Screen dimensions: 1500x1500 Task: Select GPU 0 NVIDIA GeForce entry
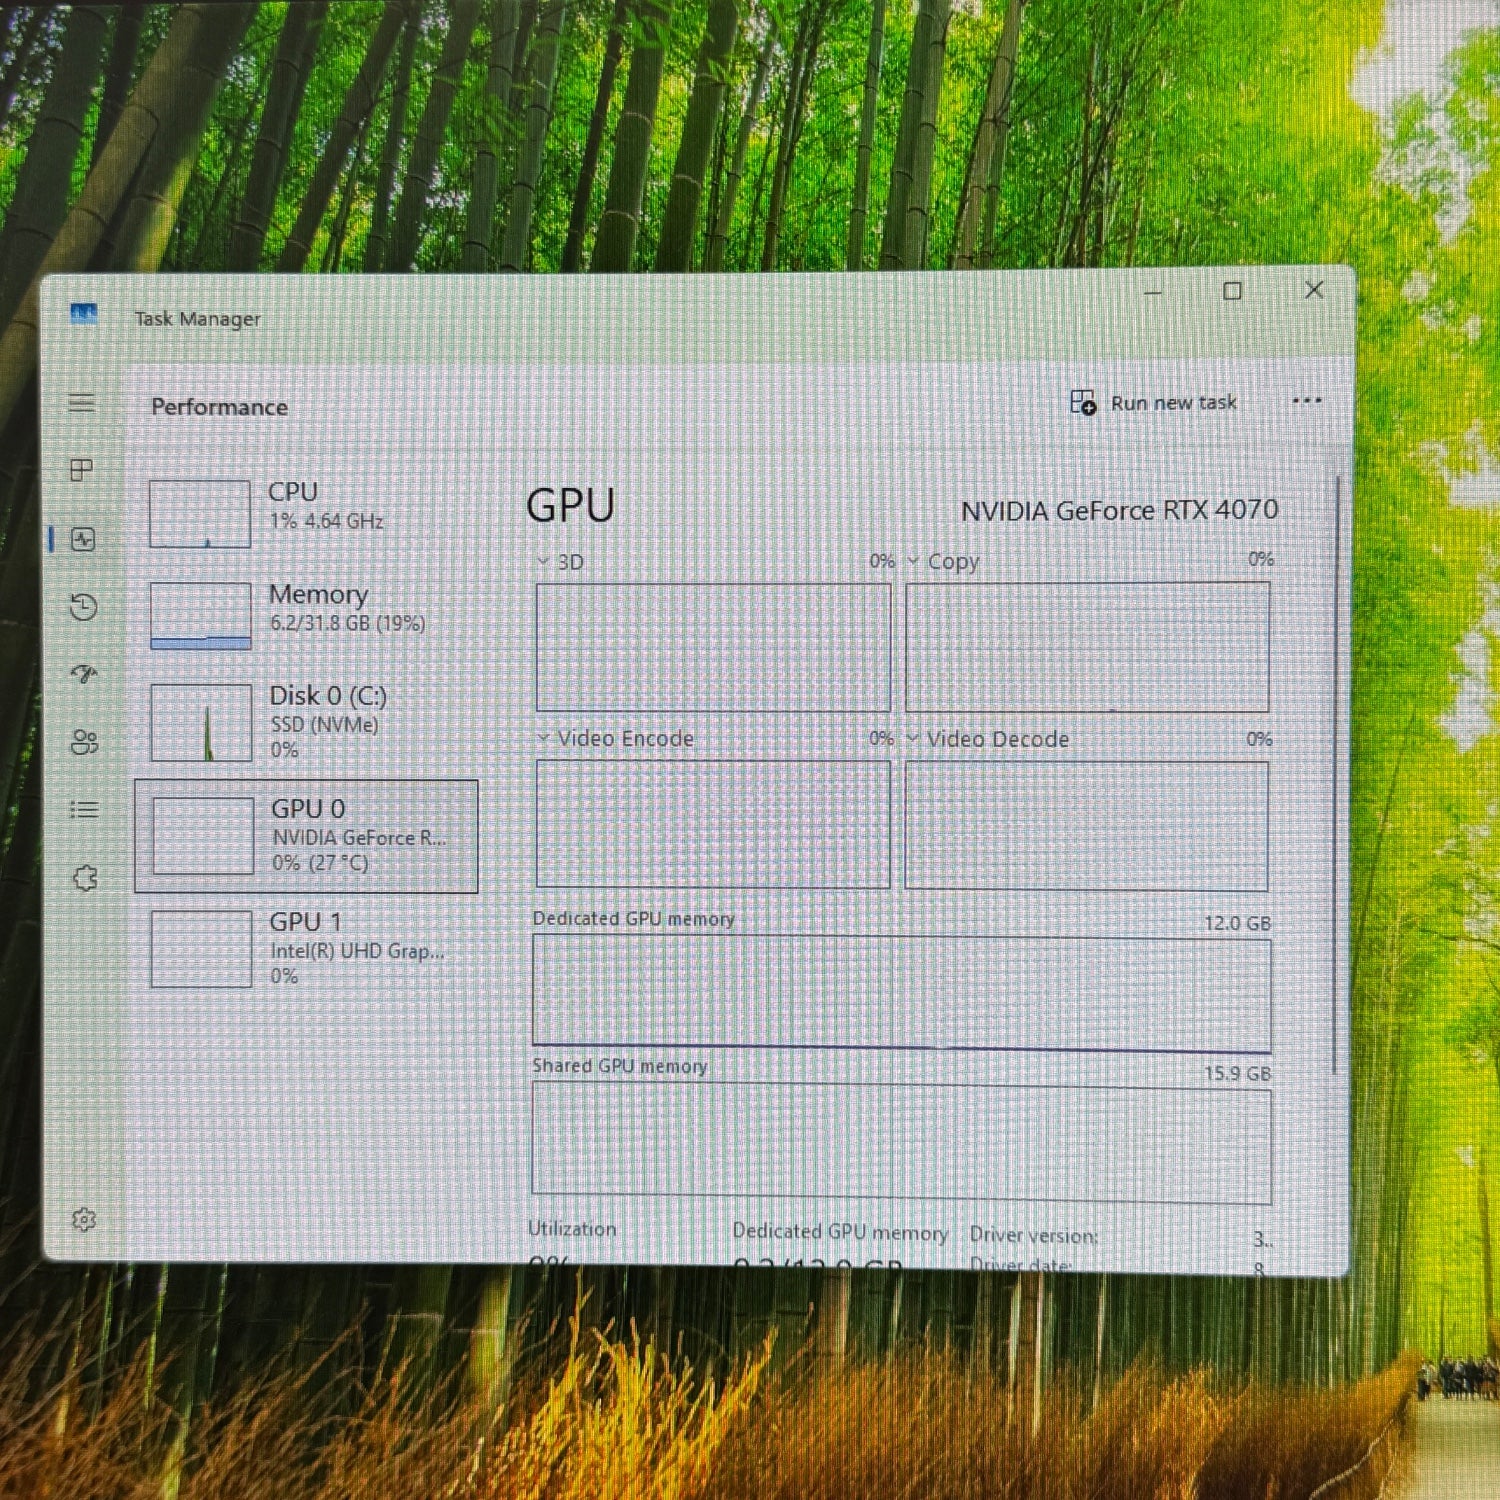tap(307, 836)
